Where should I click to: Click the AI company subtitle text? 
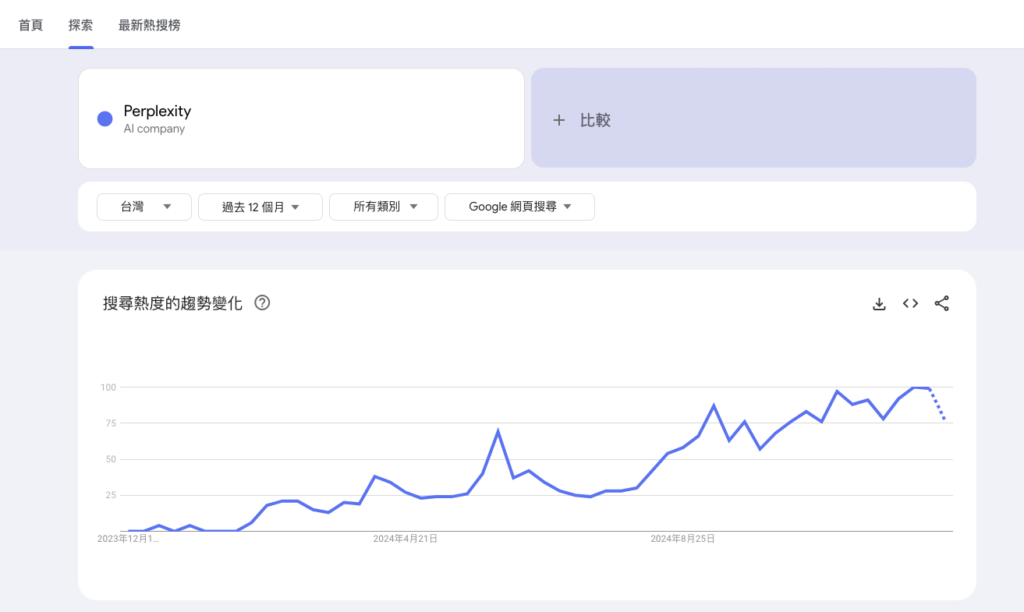point(154,129)
